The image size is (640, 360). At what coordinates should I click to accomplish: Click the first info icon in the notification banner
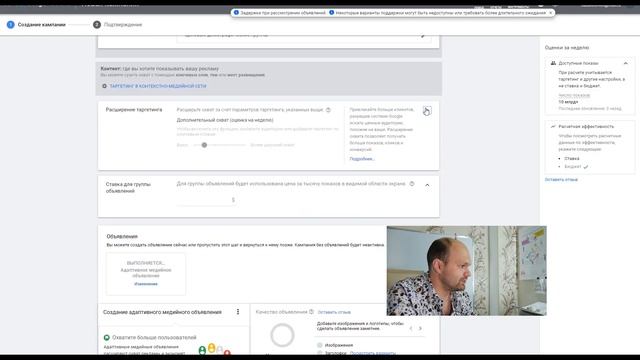coord(236,13)
